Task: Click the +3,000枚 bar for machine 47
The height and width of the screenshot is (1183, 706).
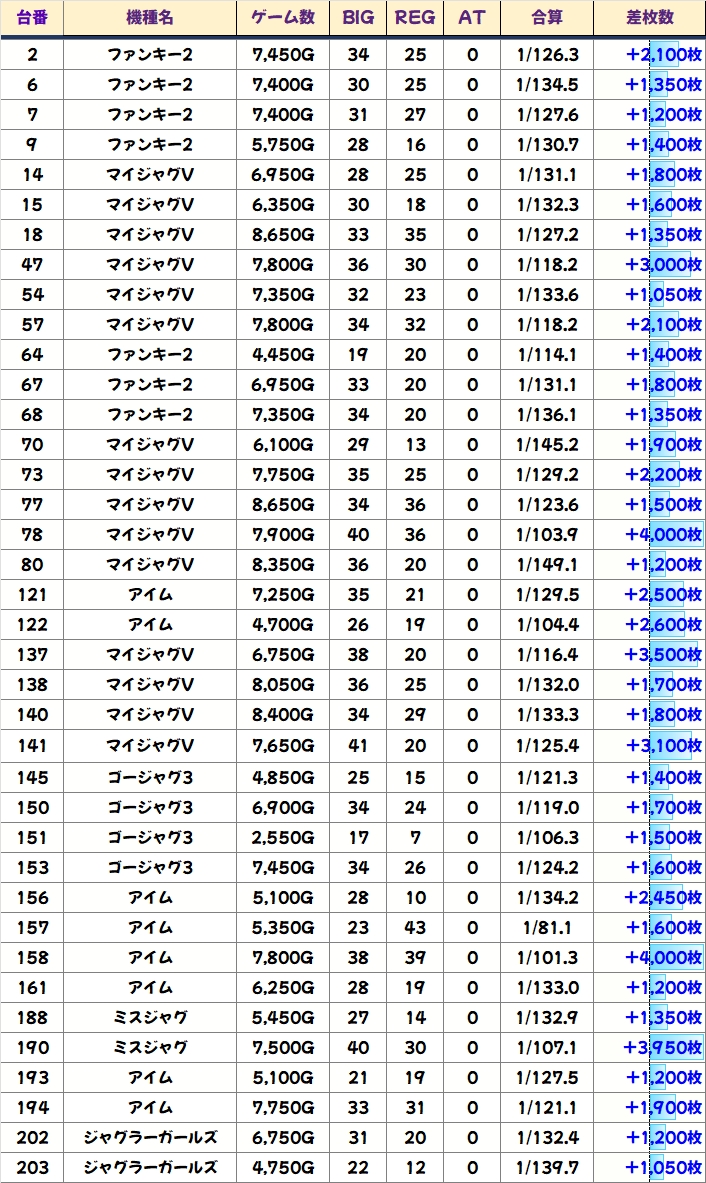Action: coord(662,265)
